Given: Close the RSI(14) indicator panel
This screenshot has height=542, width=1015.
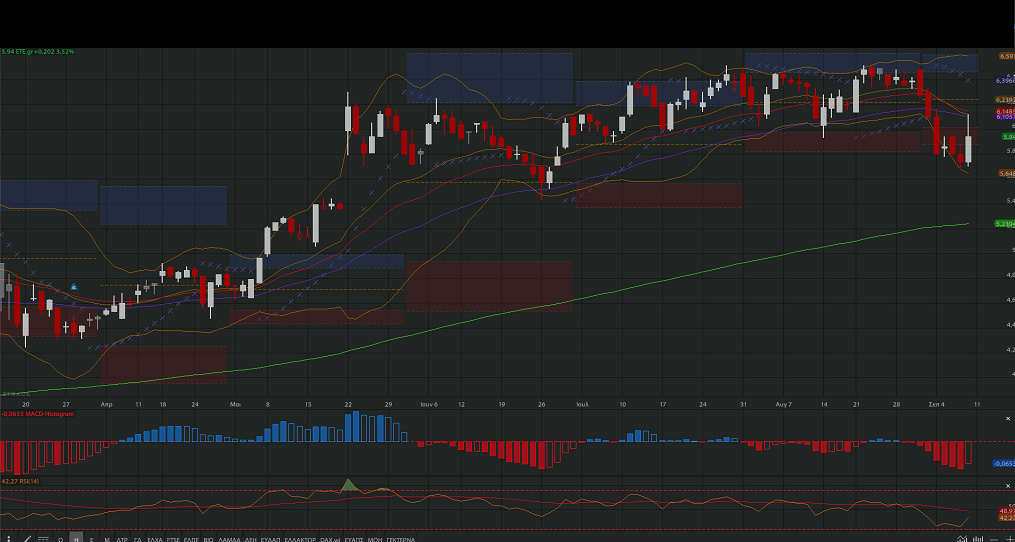Looking at the screenshot, I should [x=1007, y=485].
